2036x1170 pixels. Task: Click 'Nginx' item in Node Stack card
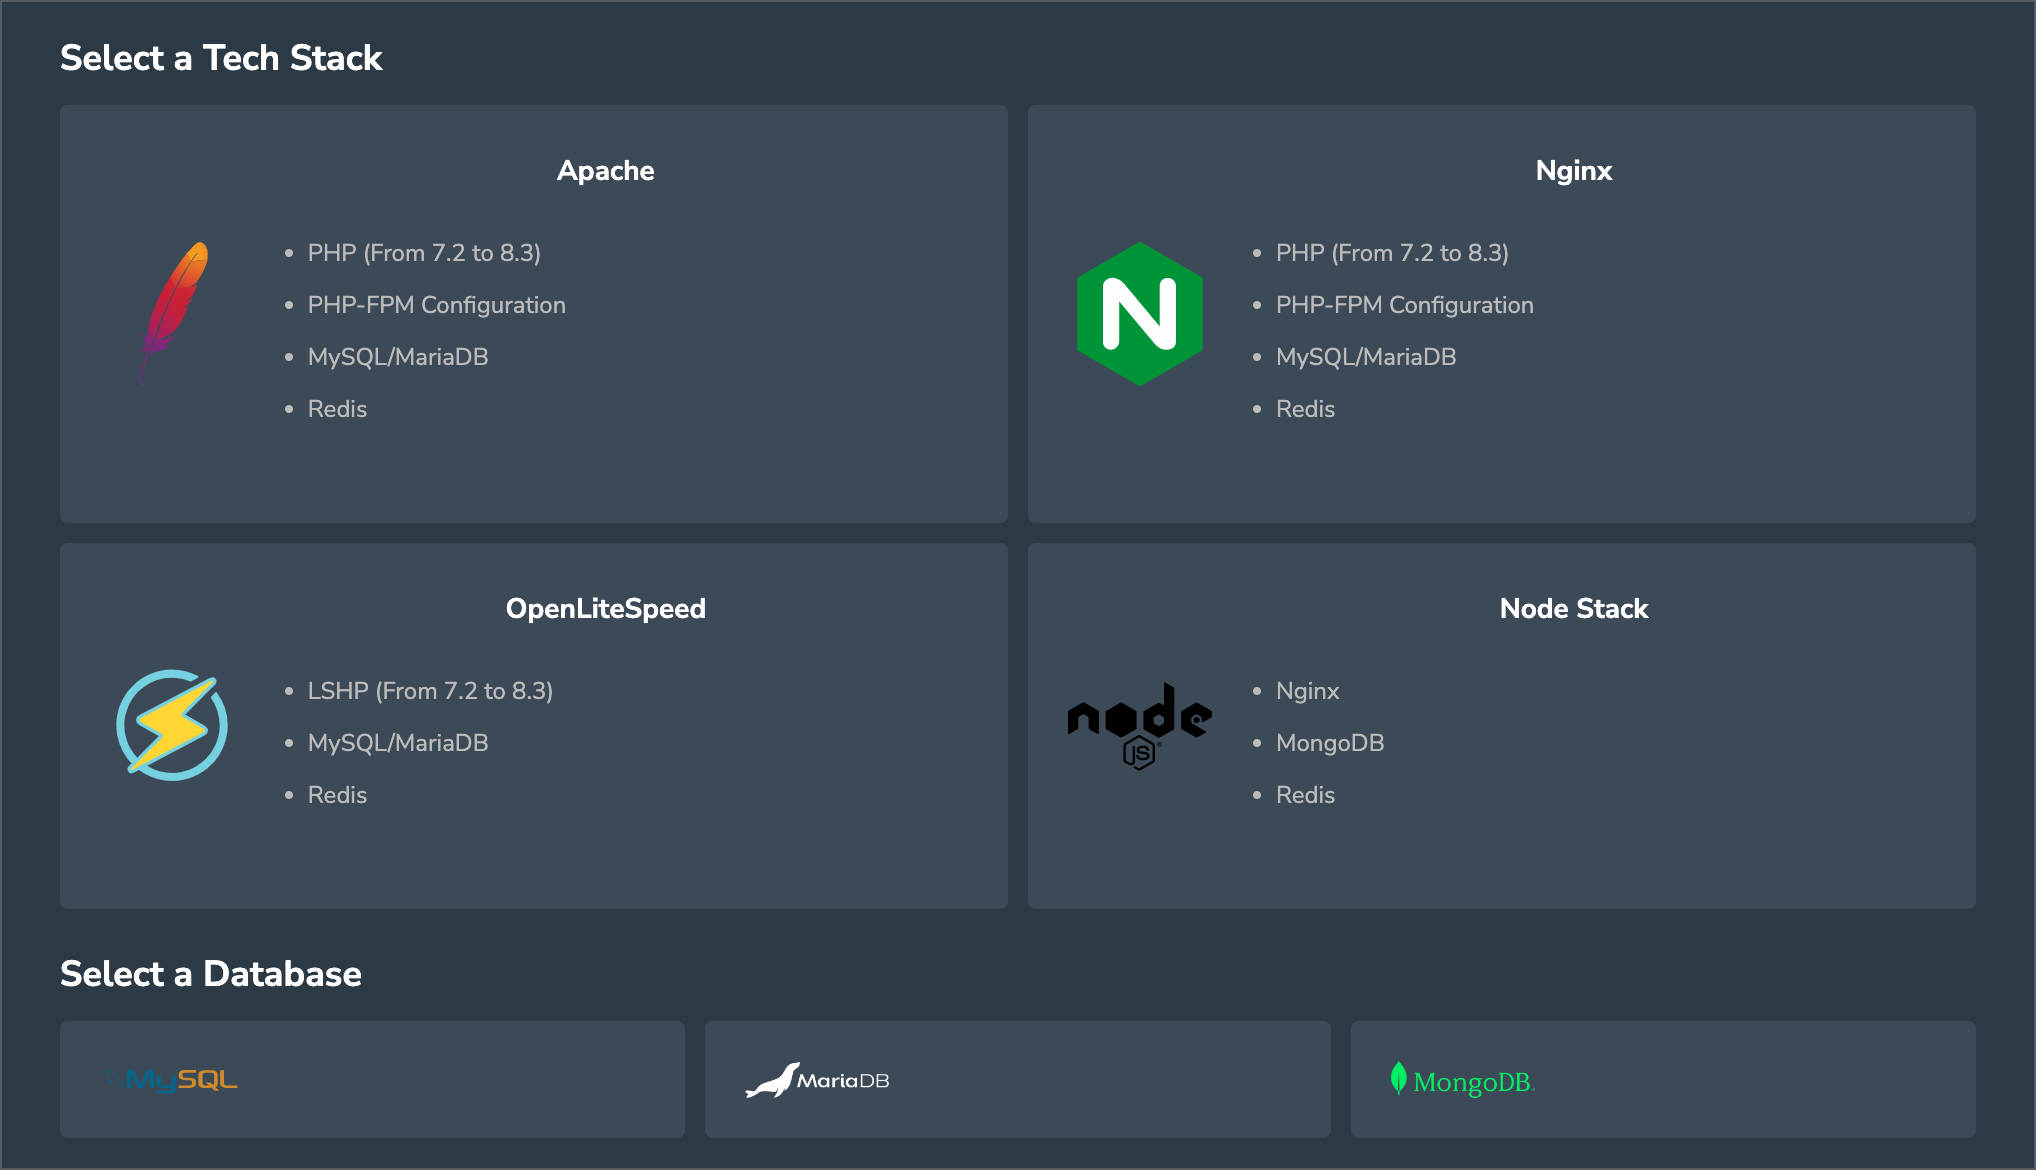pos(1307,691)
